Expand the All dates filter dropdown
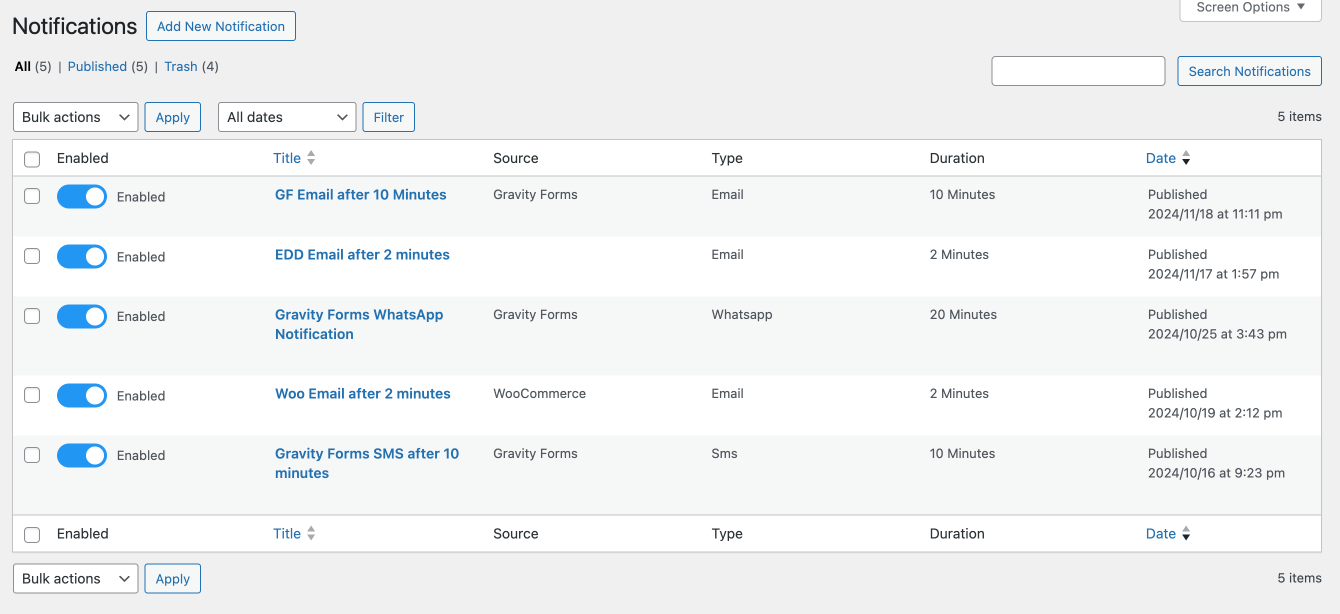1340x614 pixels. [x=287, y=117]
